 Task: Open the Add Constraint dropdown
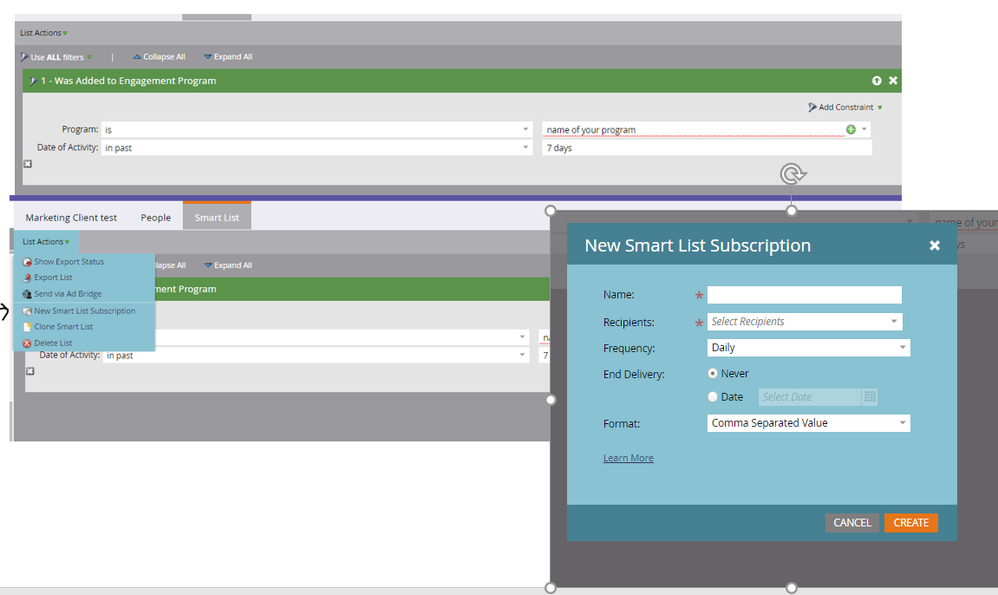[x=845, y=107]
